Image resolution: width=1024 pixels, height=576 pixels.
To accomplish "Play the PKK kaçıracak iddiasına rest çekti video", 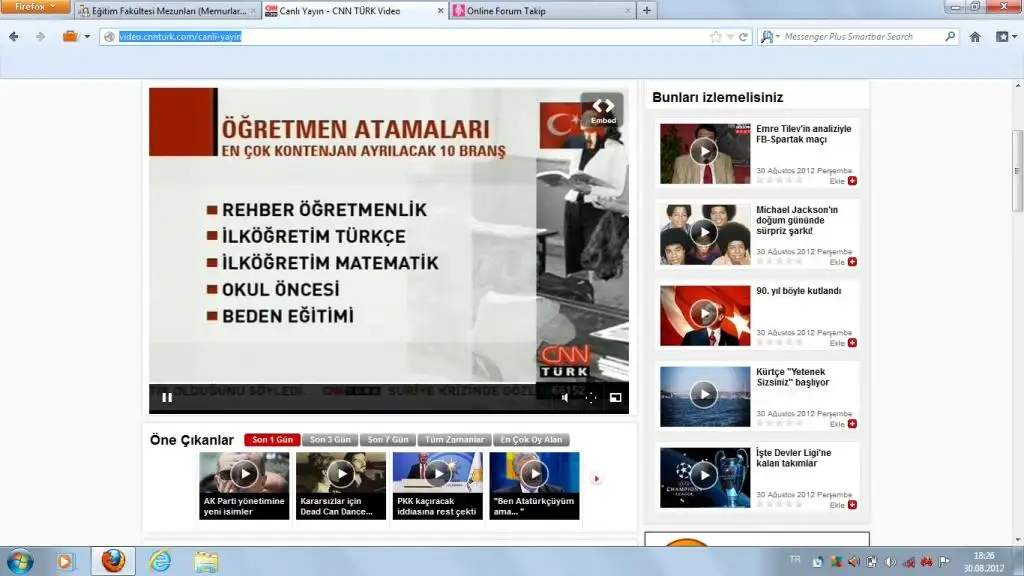I will [438, 473].
